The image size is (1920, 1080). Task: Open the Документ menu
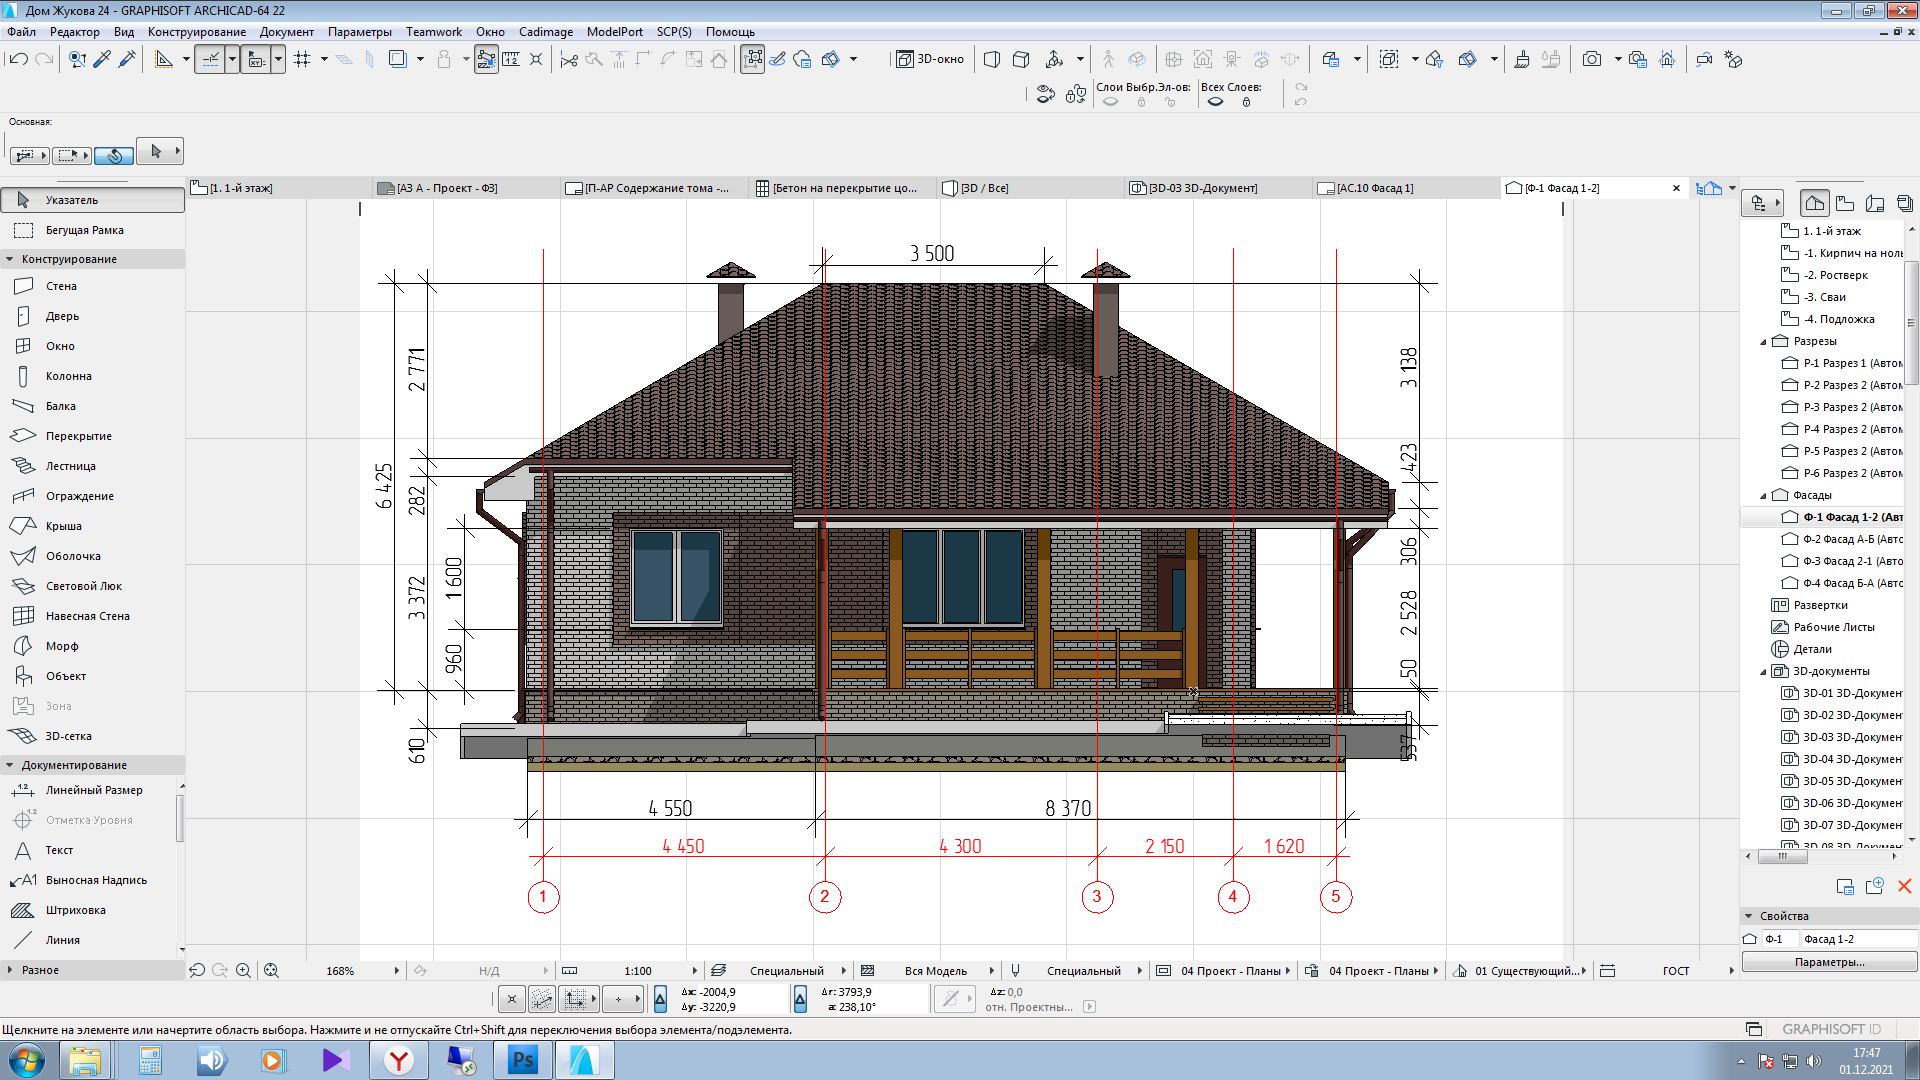point(286,32)
